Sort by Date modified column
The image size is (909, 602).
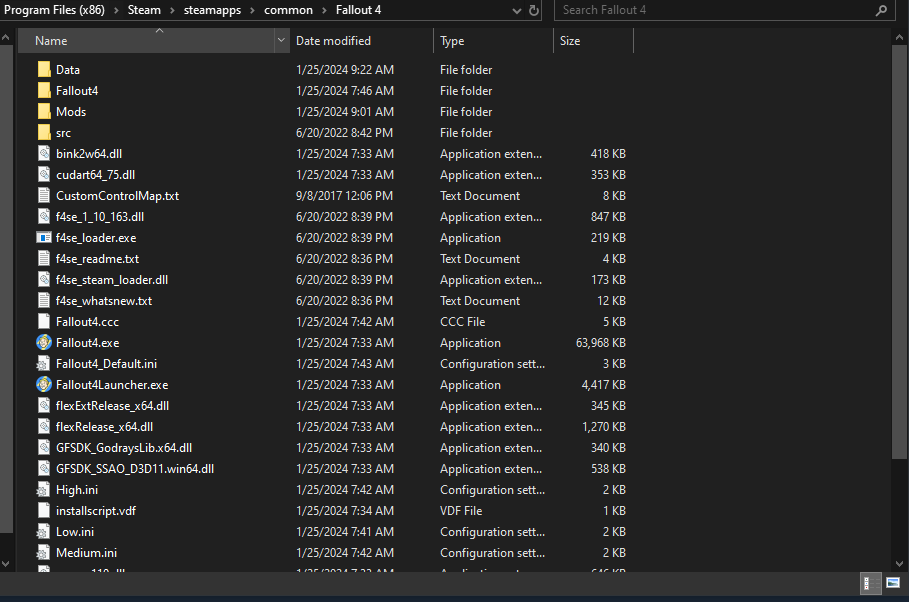pyautogui.click(x=361, y=41)
